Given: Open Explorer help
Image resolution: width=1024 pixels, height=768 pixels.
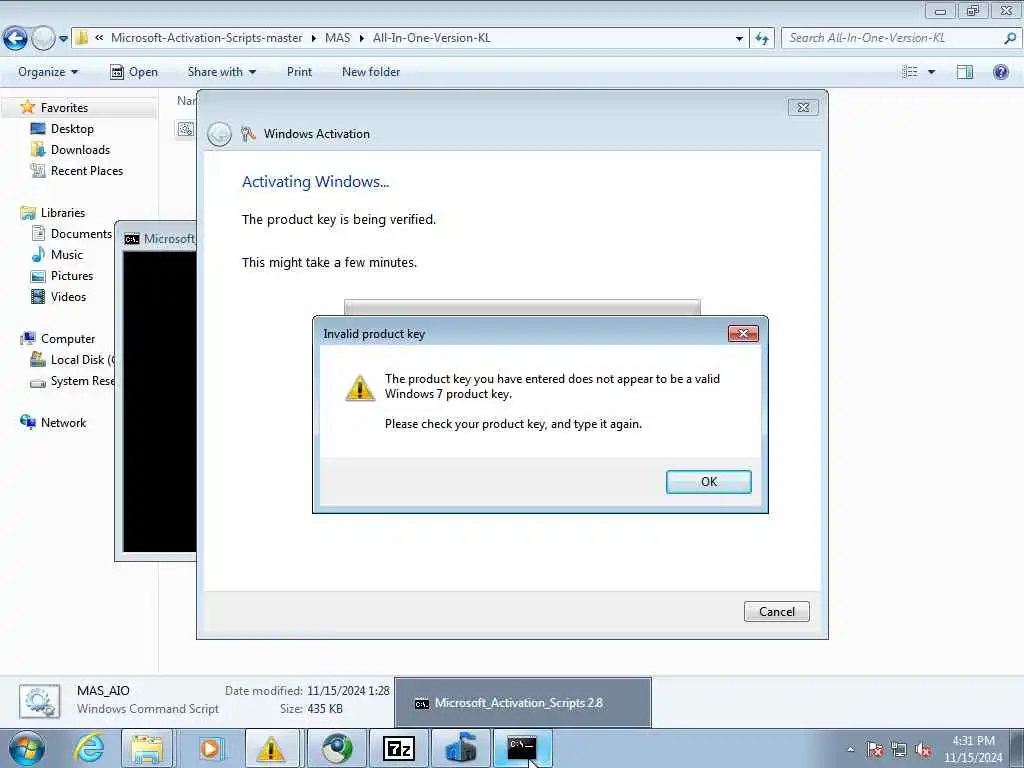Looking at the screenshot, I should [1000, 72].
